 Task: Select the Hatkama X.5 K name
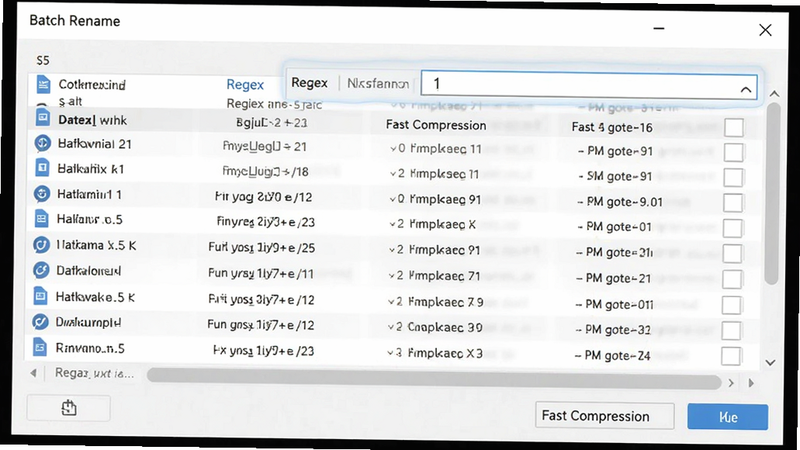point(96,245)
